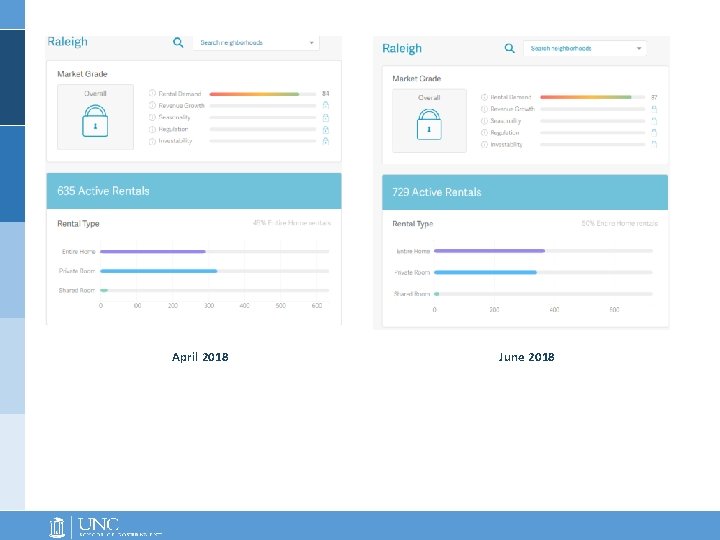Image resolution: width=720 pixels, height=540 pixels.
Task: Open Search neighborhoods dropdown in June 2018 panel
Action: 585,48
